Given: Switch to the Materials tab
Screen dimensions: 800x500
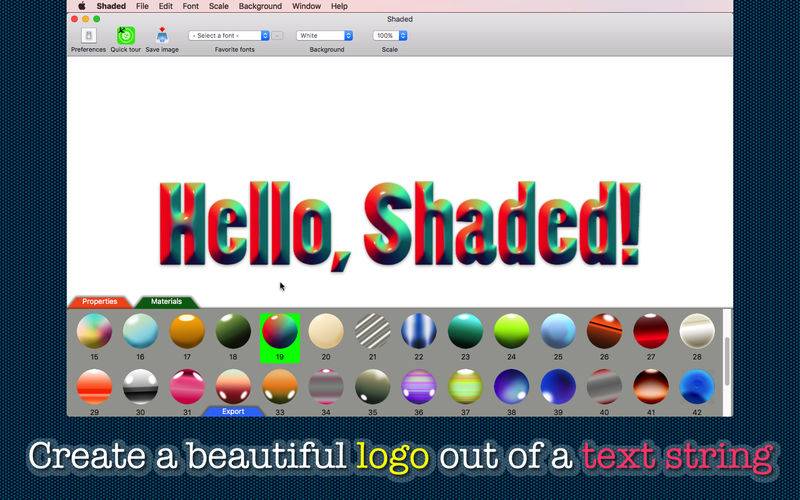Looking at the screenshot, I should [166, 302].
